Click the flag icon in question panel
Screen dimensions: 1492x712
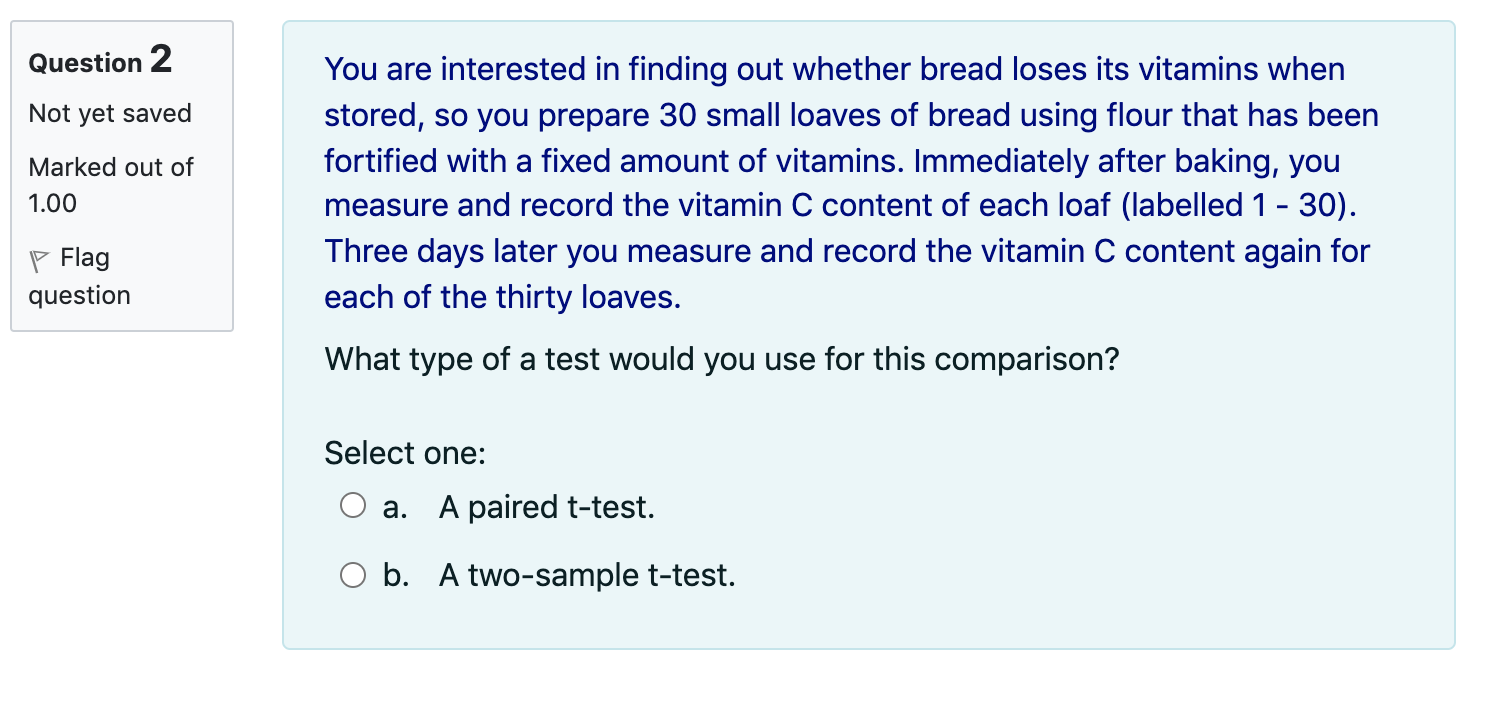(x=39, y=260)
